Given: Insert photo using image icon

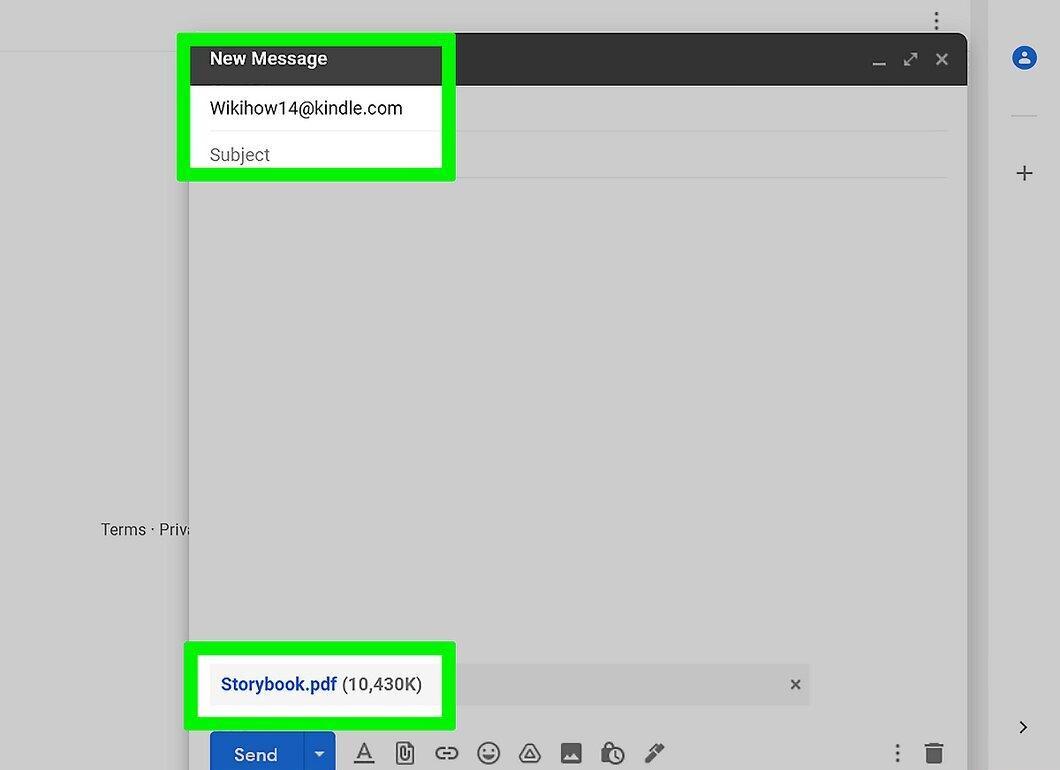Looking at the screenshot, I should click(x=571, y=752).
